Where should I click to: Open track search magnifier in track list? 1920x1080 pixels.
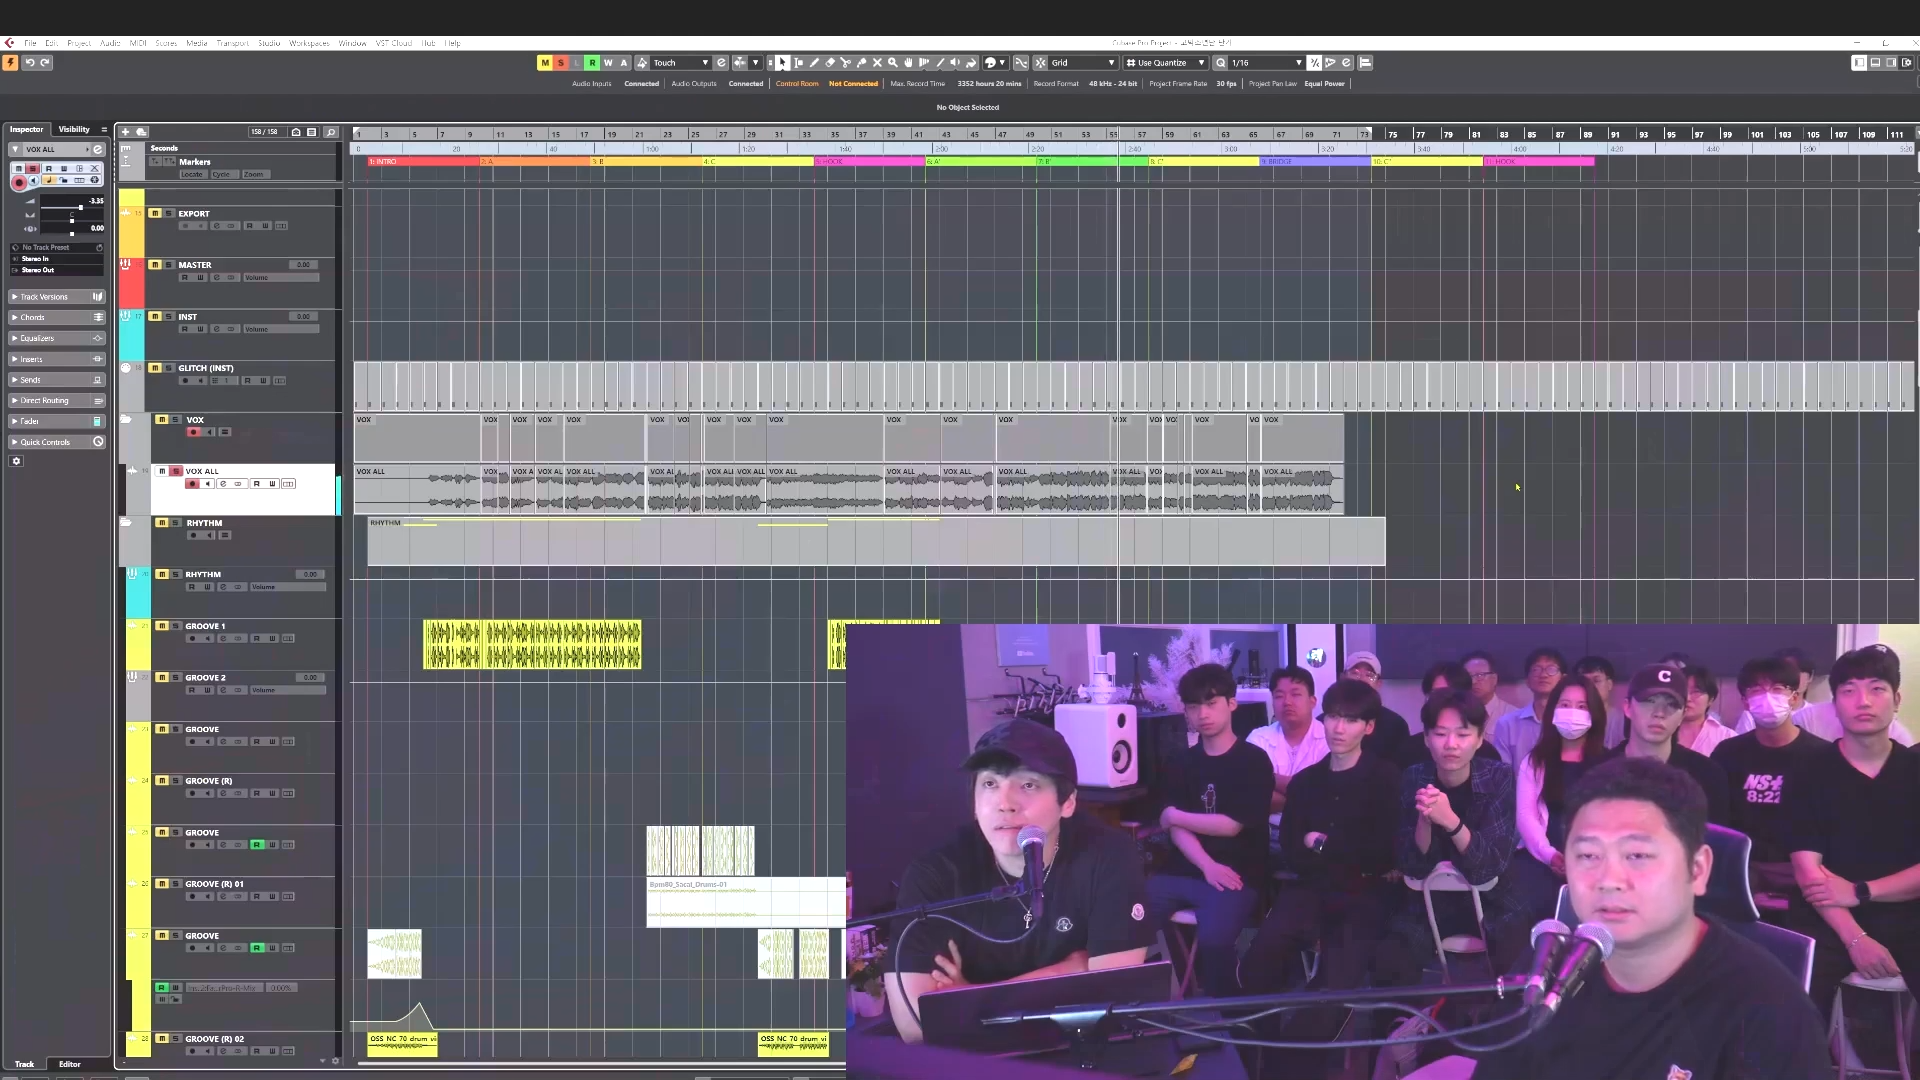coord(331,132)
